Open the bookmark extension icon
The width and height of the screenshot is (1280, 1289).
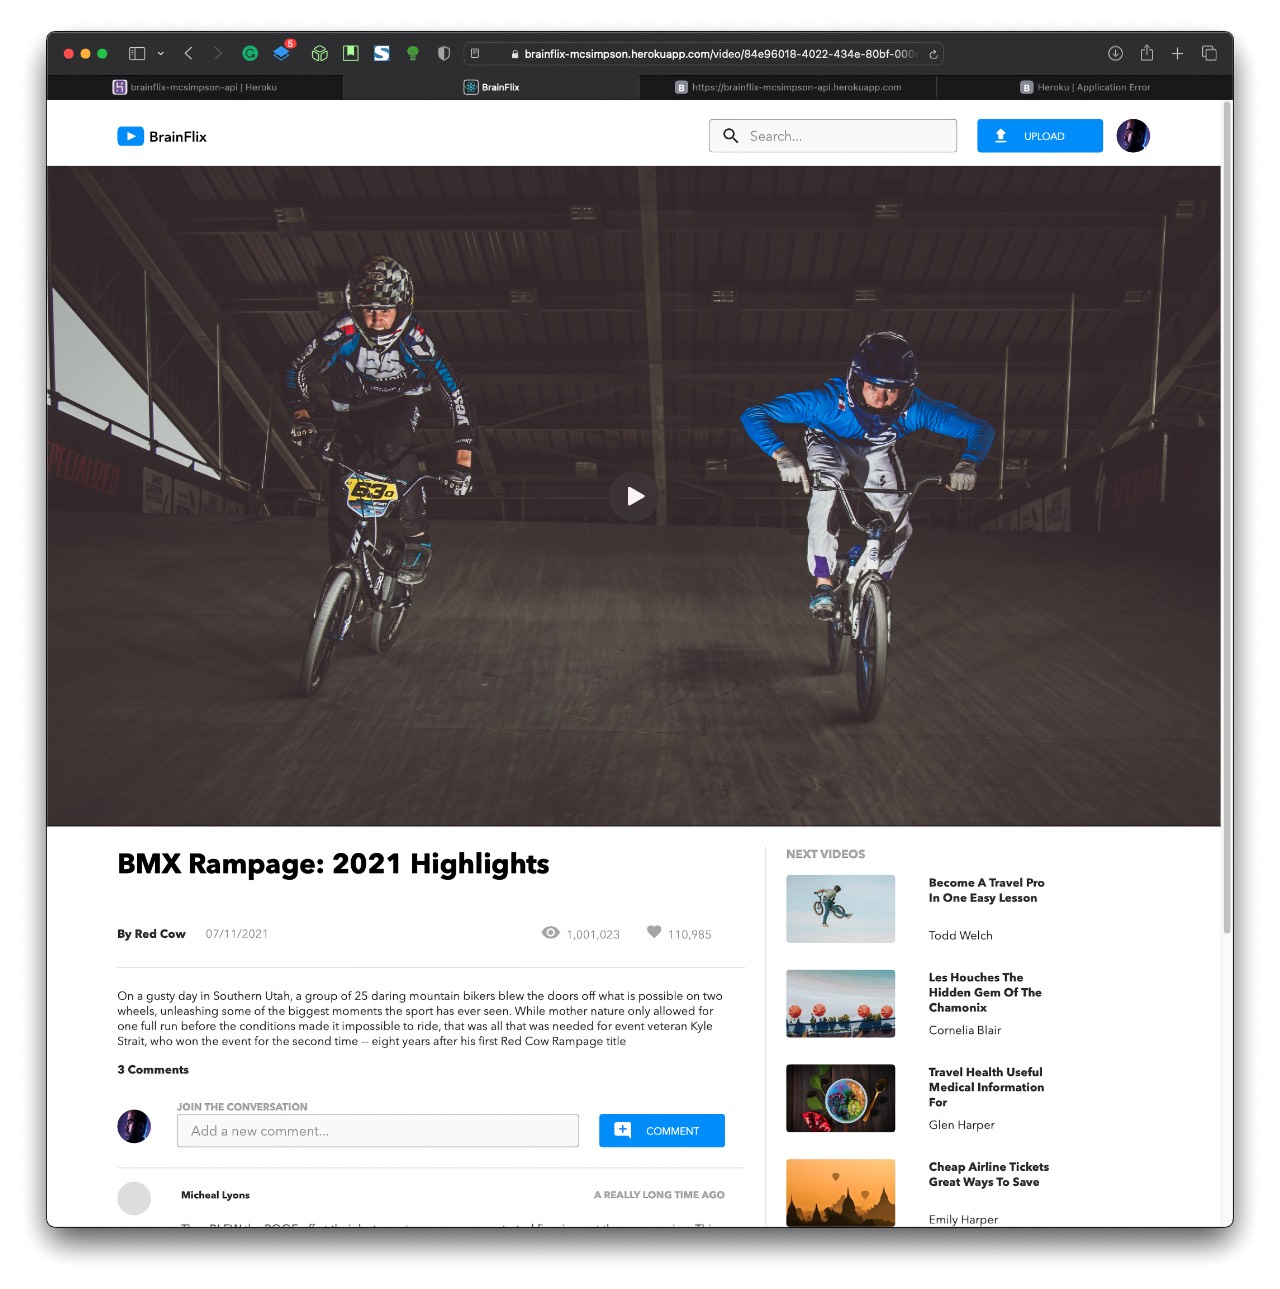click(351, 53)
